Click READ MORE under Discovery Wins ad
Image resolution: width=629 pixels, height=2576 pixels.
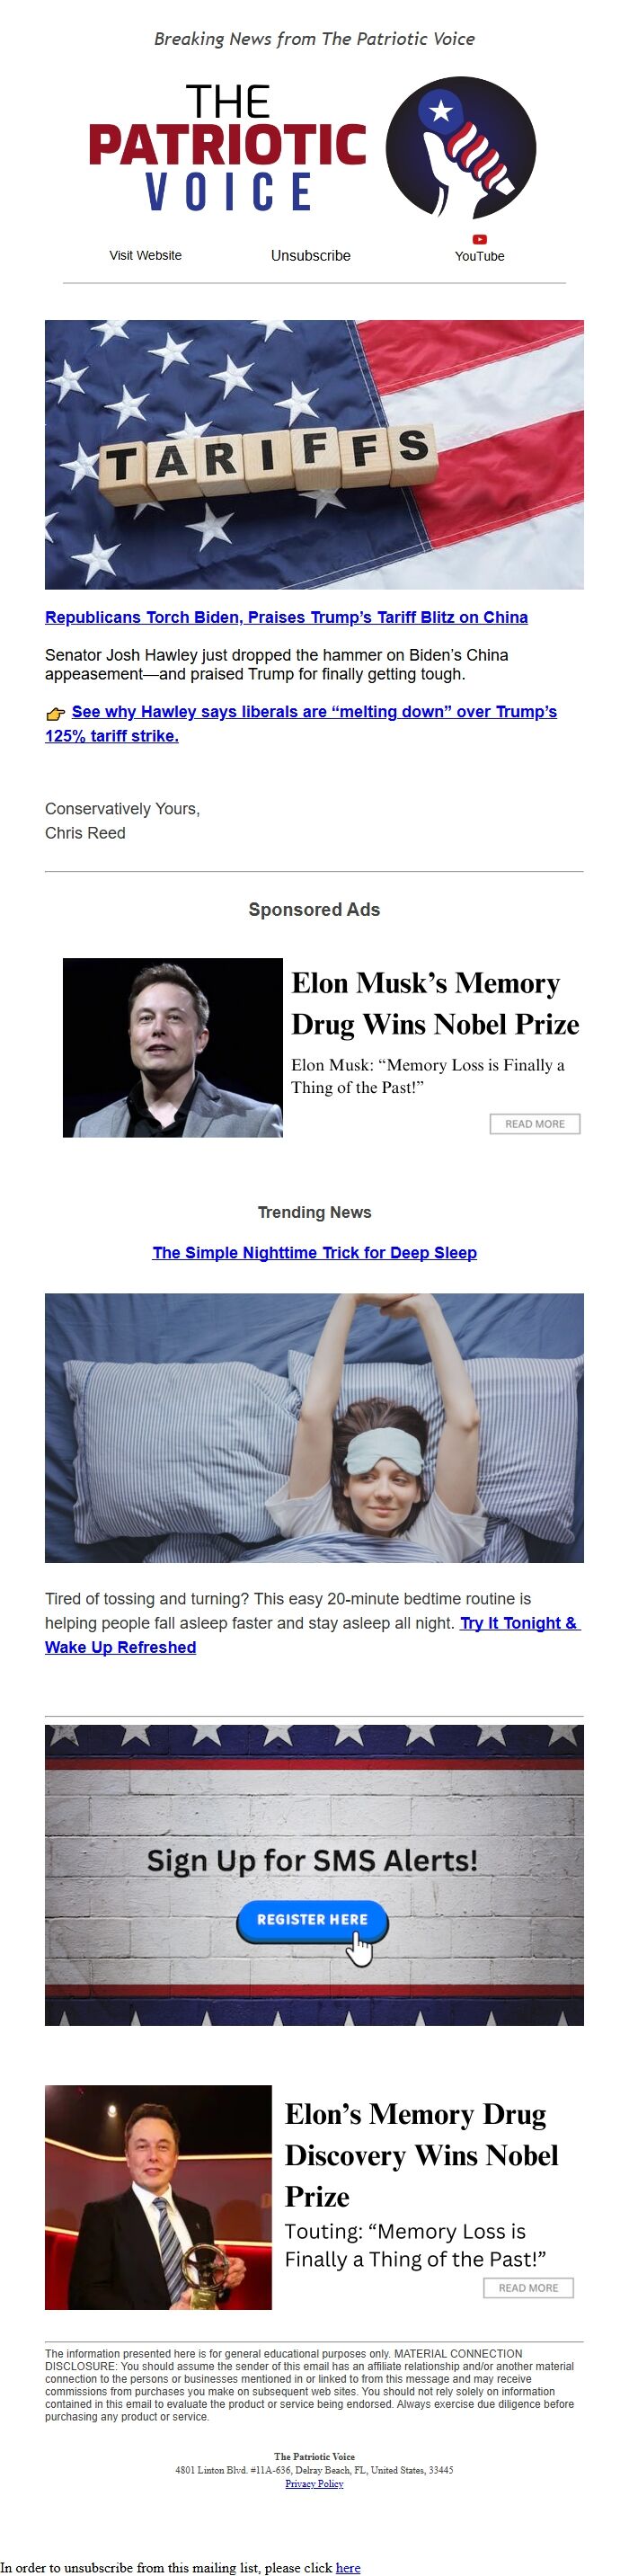click(x=529, y=2288)
